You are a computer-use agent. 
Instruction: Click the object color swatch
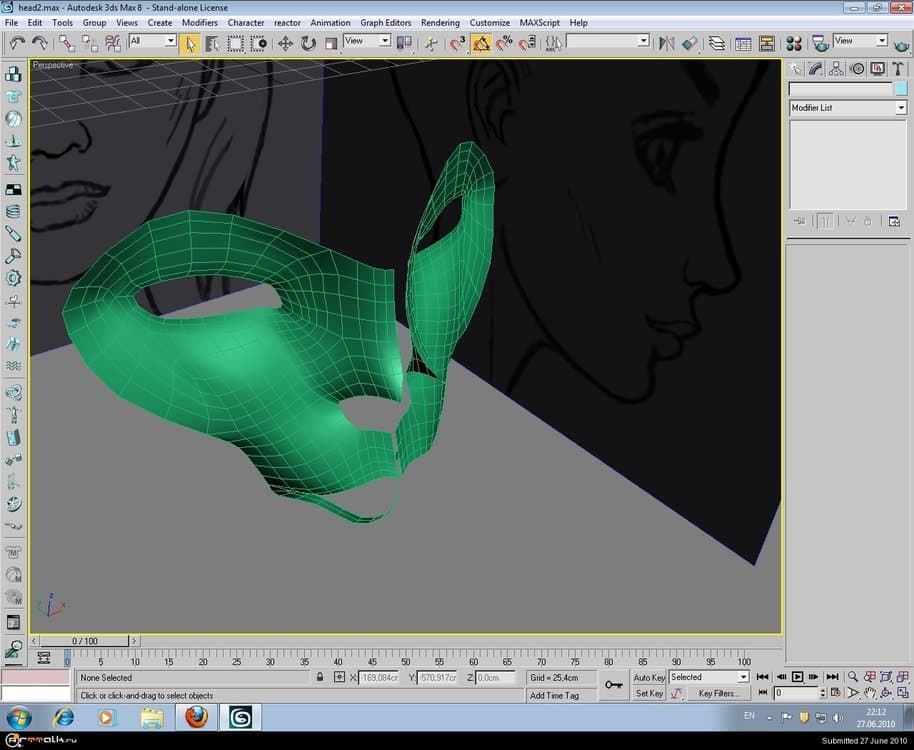(899, 88)
